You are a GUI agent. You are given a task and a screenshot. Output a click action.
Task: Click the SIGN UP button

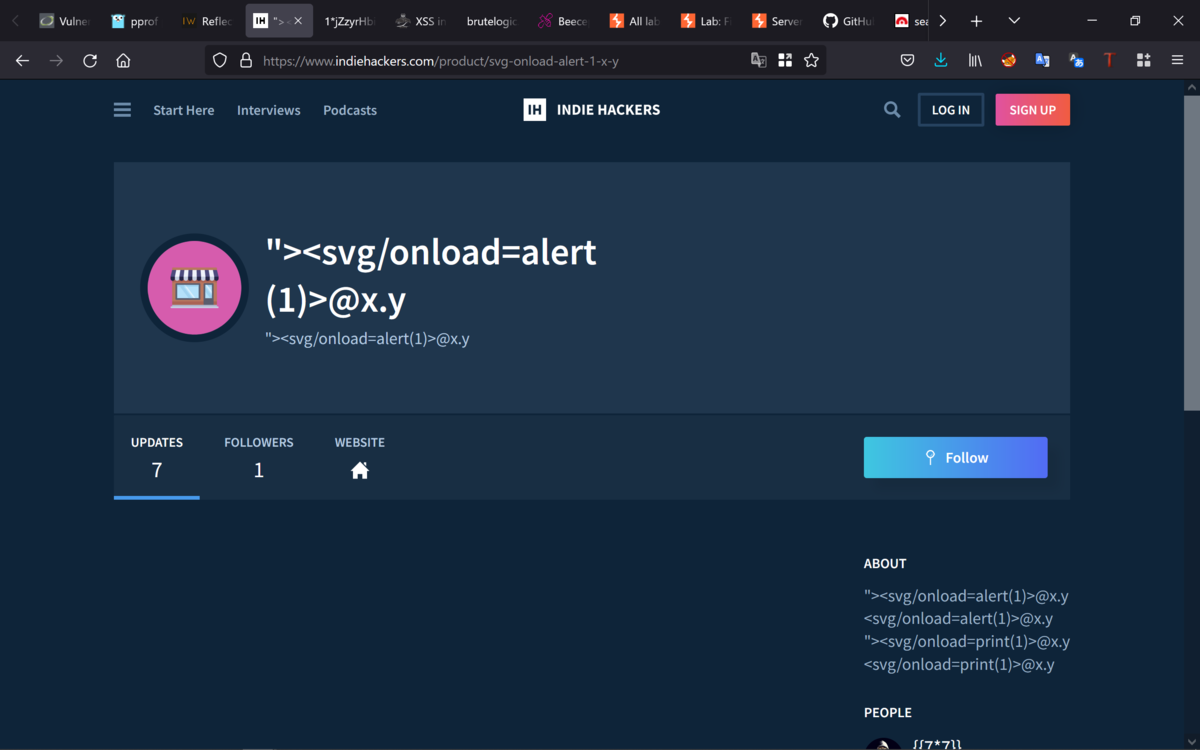1032,109
